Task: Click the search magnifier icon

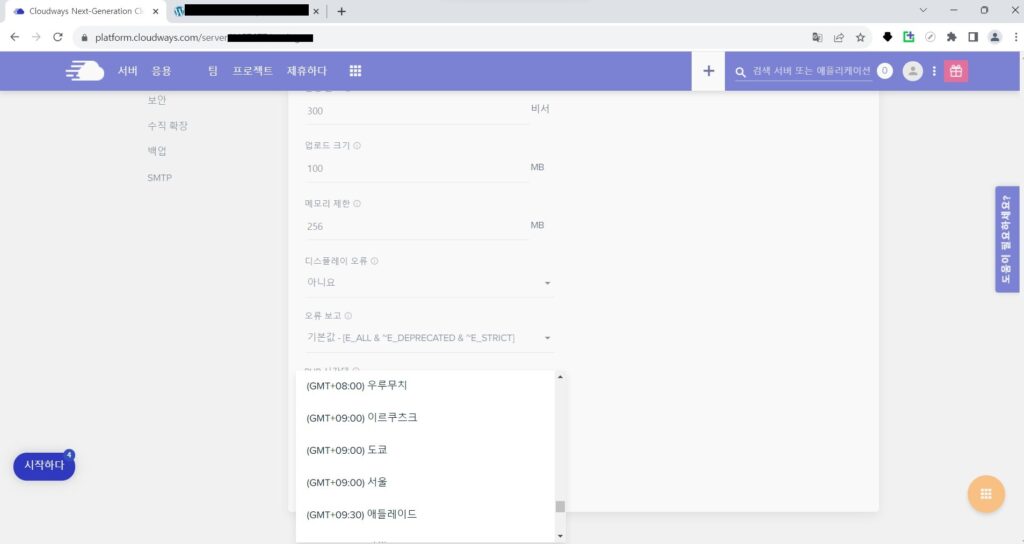Action: (741, 72)
